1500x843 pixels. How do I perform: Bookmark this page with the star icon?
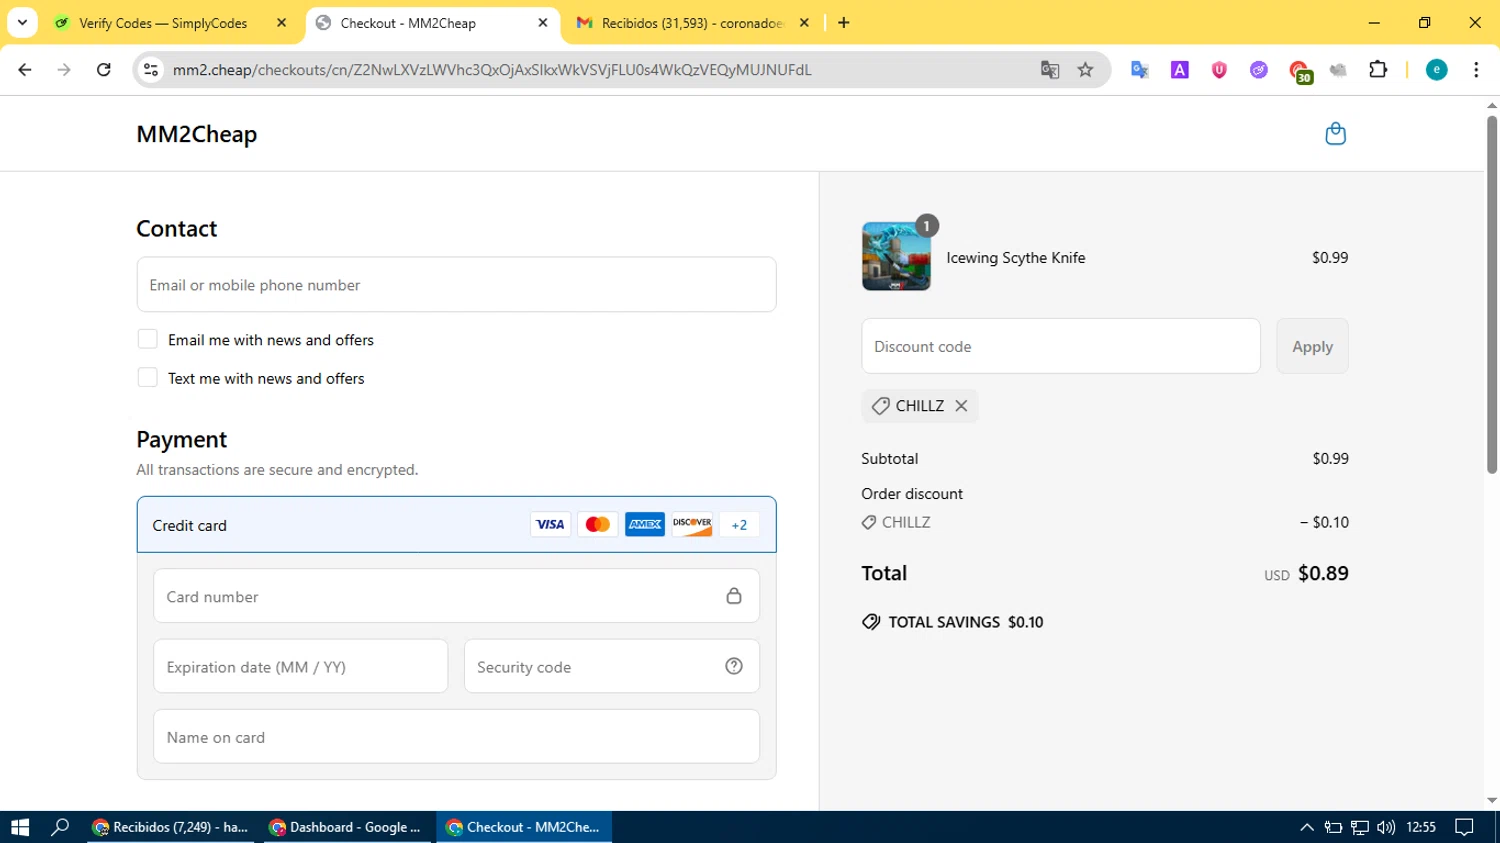click(1086, 70)
